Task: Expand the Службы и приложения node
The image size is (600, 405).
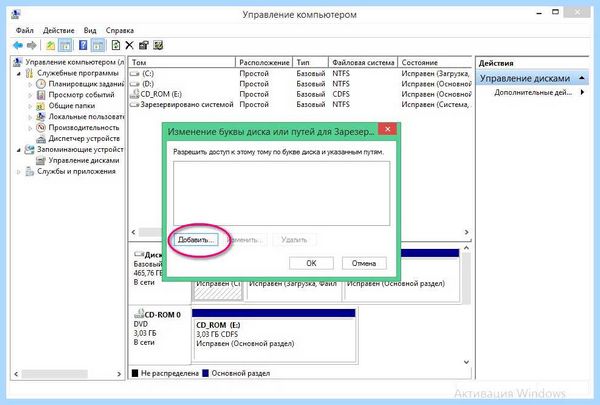Action: coord(19,172)
